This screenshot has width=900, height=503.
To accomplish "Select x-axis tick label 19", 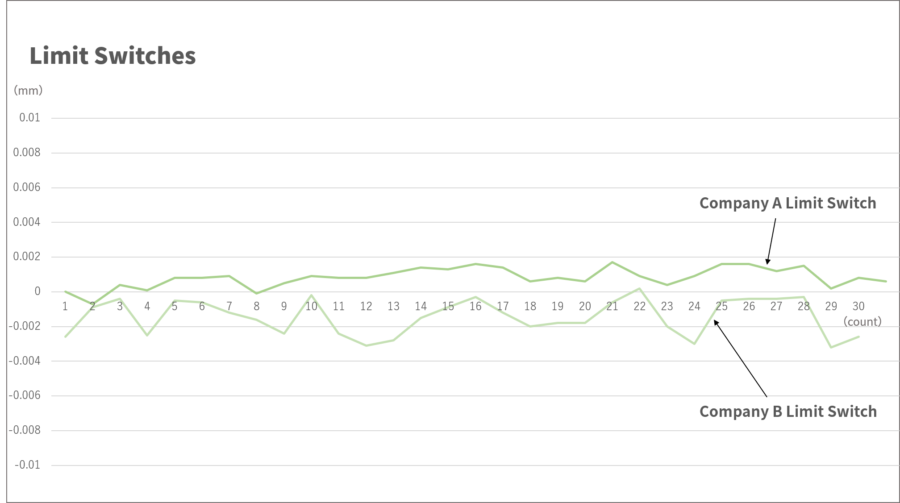I will [x=558, y=306].
